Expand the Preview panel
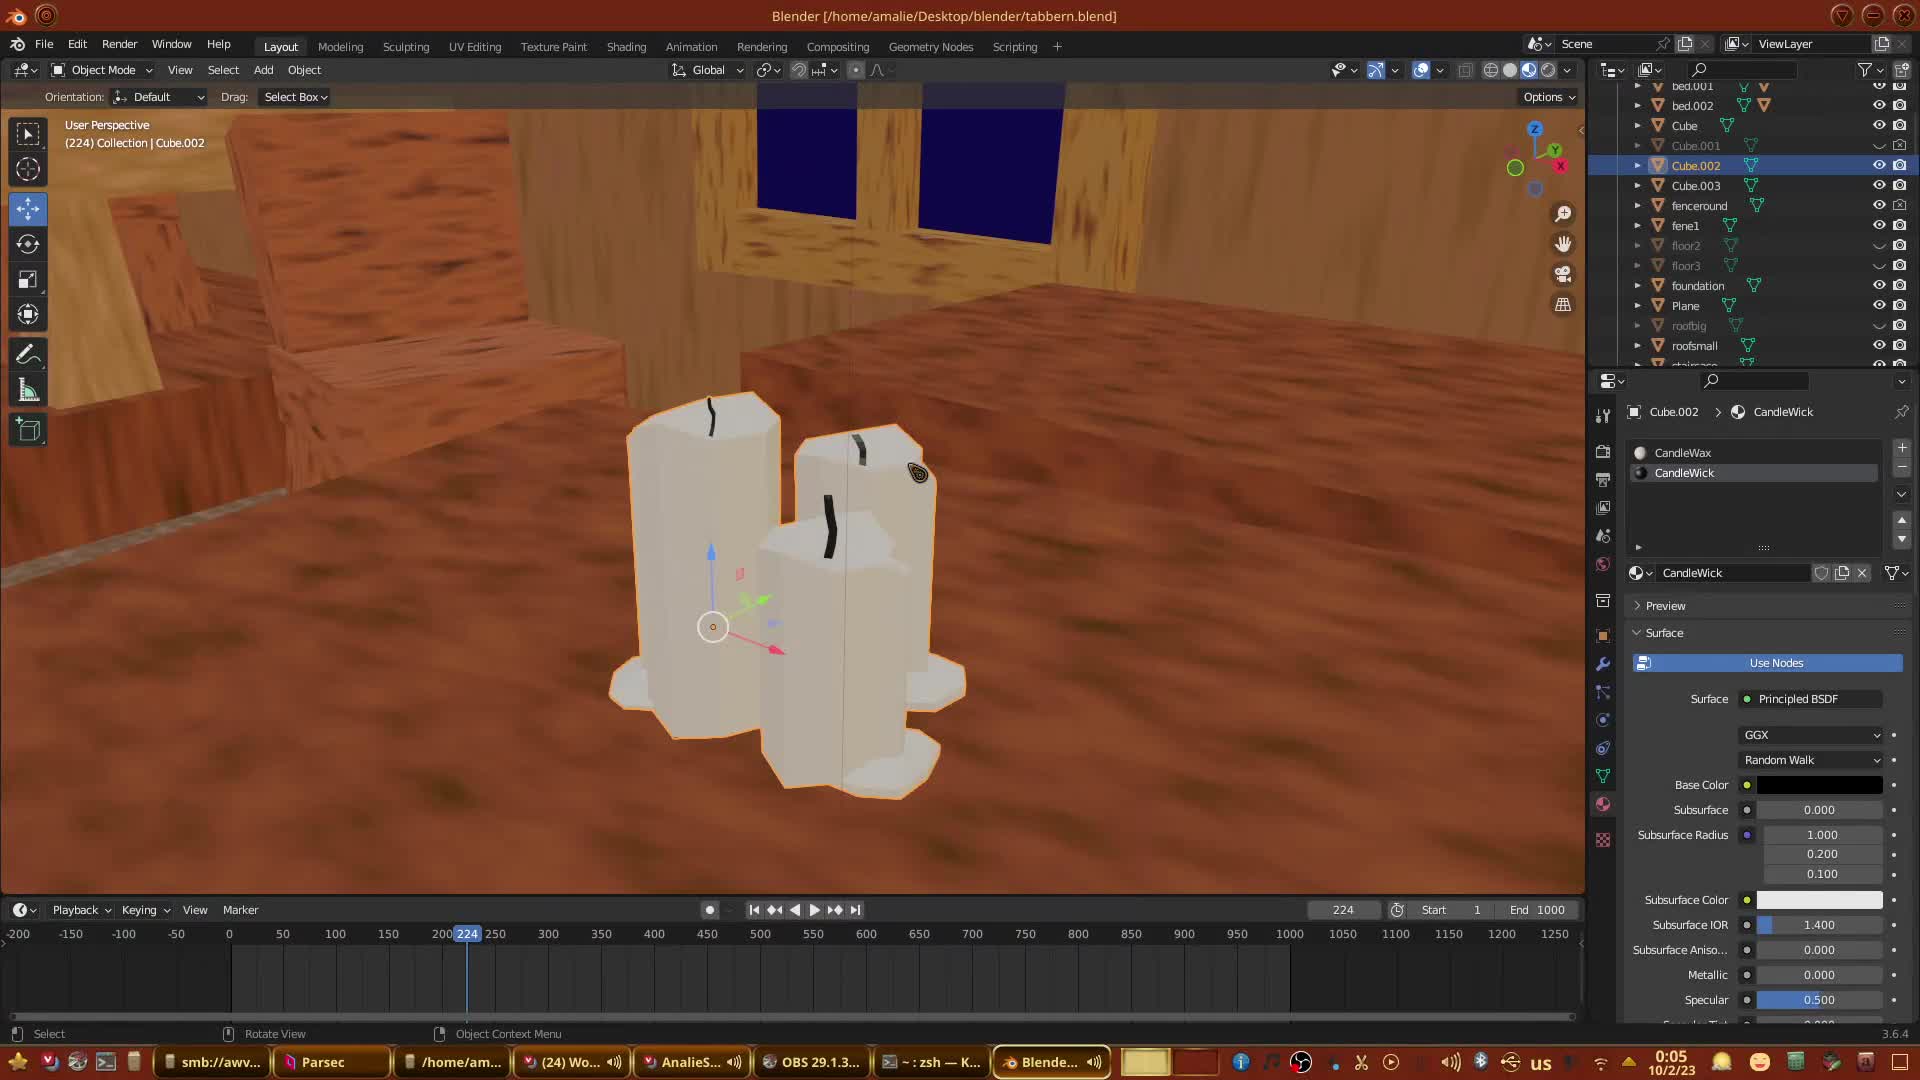Image resolution: width=1920 pixels, height=1080 pixels. point(1665,606)
